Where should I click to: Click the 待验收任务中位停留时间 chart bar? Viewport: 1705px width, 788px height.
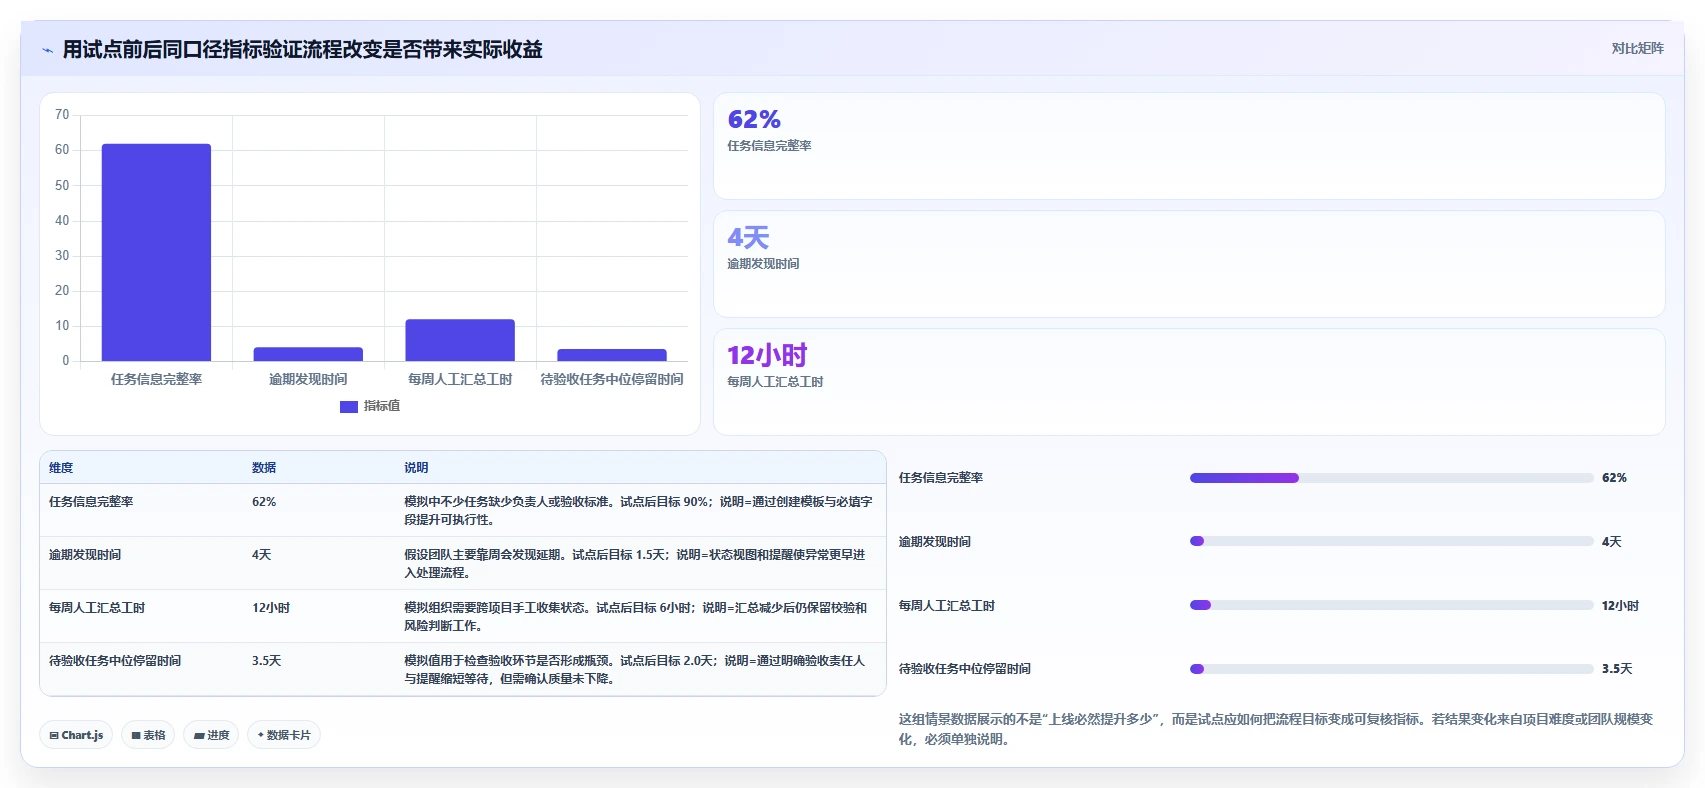coord(612,355)
